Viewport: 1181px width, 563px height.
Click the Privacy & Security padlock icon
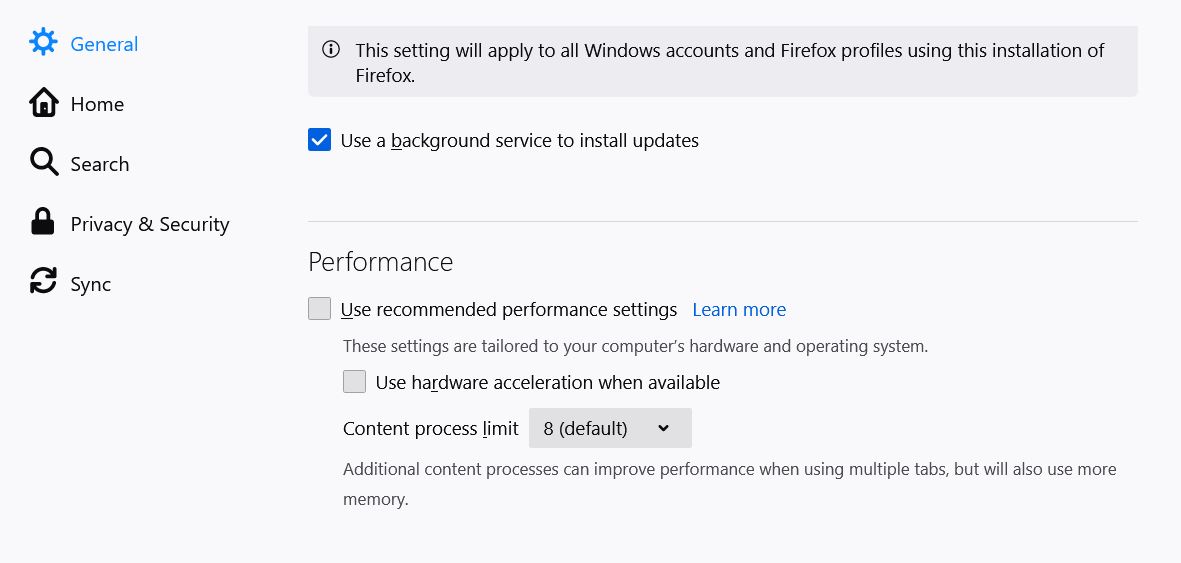click(43, 222)
